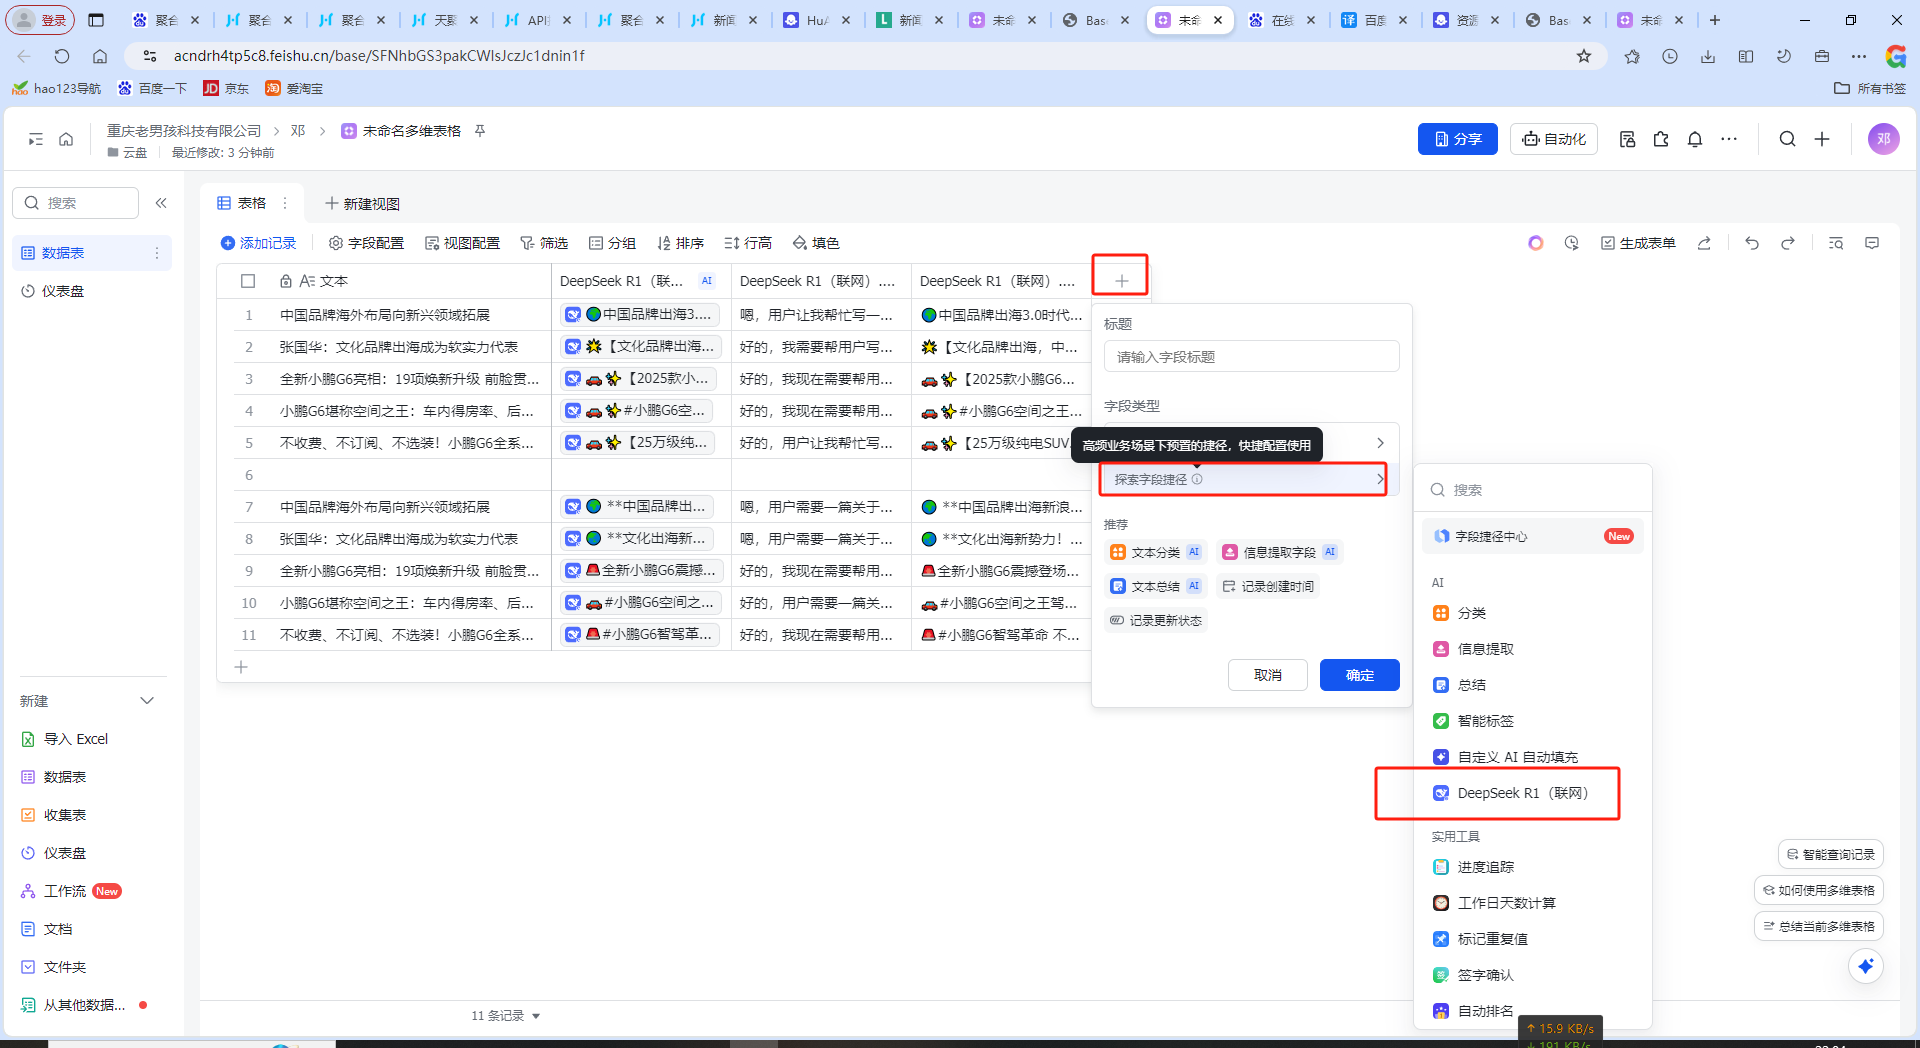Click the floating AI assistant sparkle button
Viewport: 1920px width, 1048px height.
pos(1865,966)
